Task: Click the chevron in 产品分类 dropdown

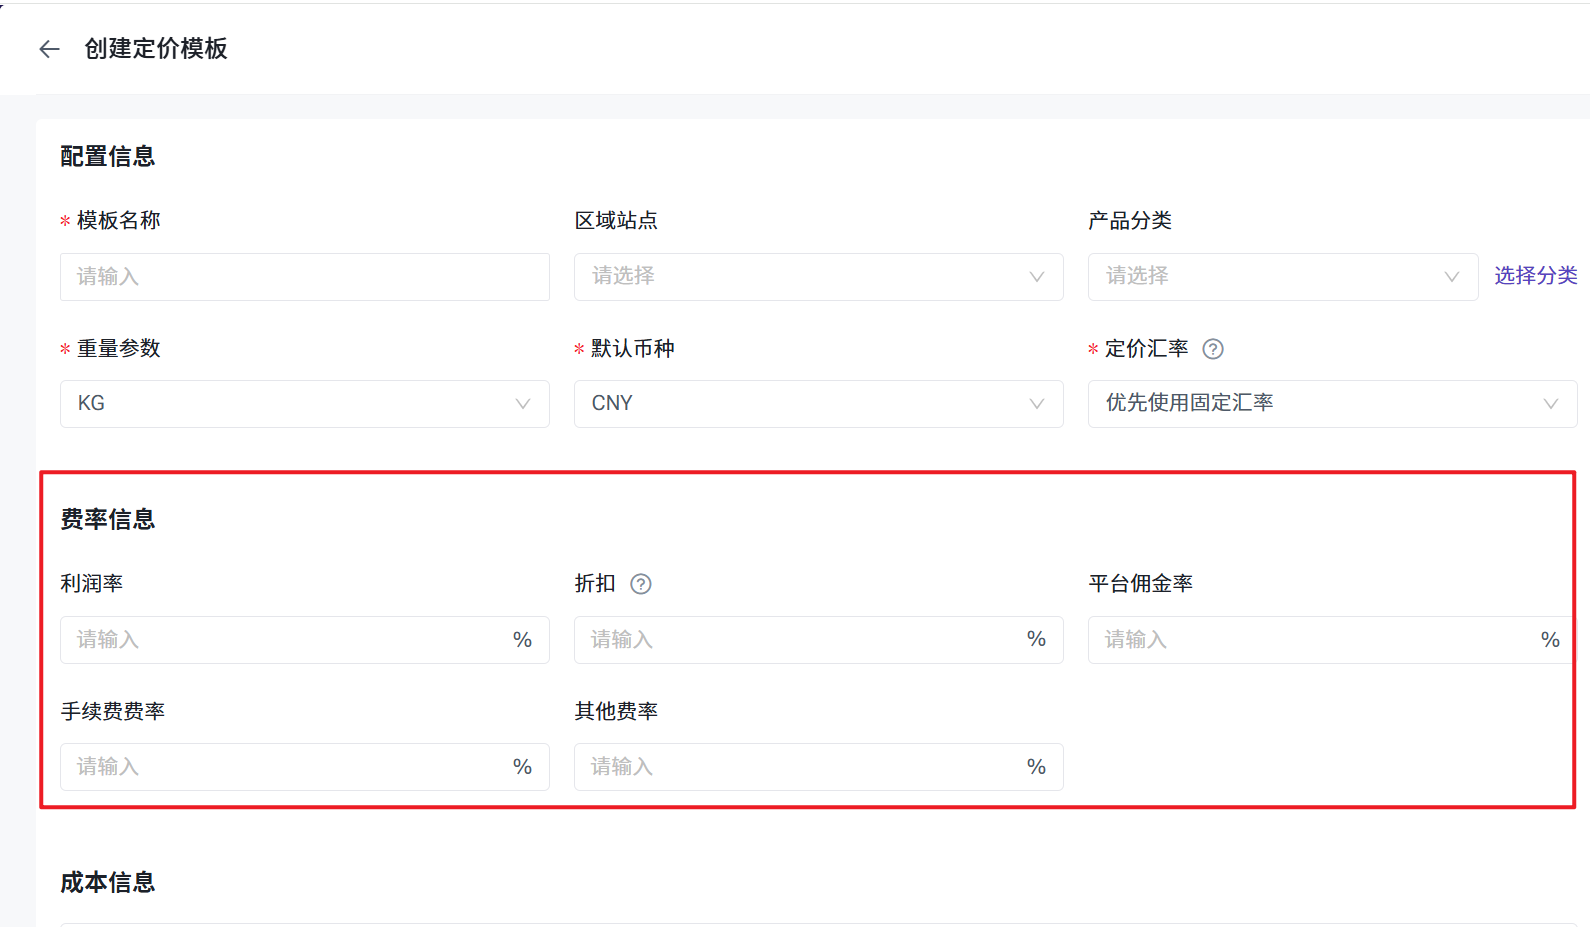Action: click(1452, 277)
